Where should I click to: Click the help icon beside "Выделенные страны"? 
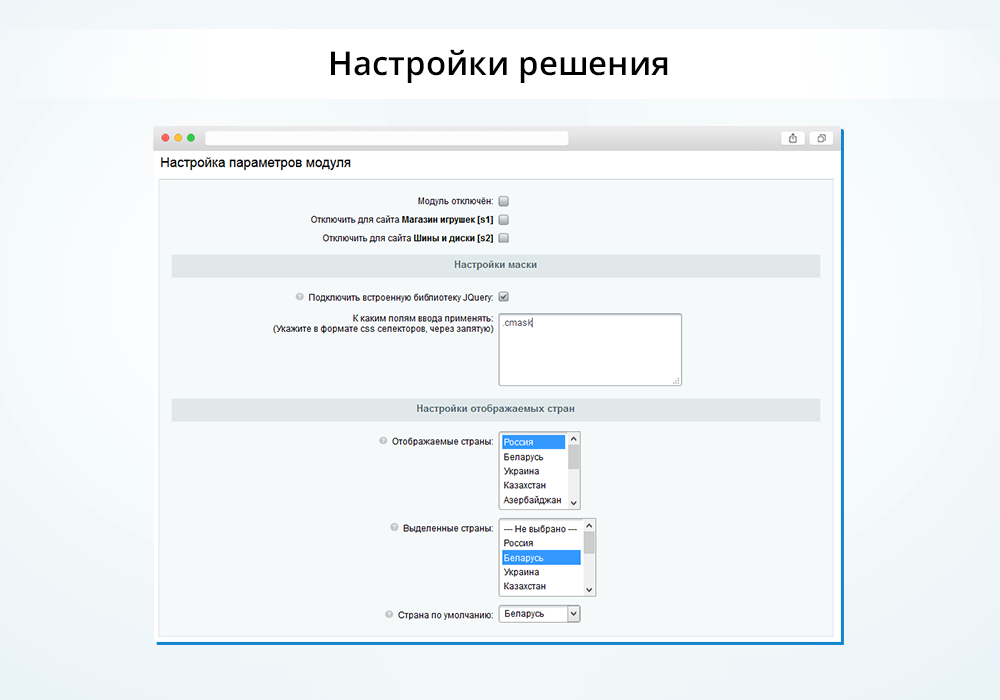click(394, 525)
